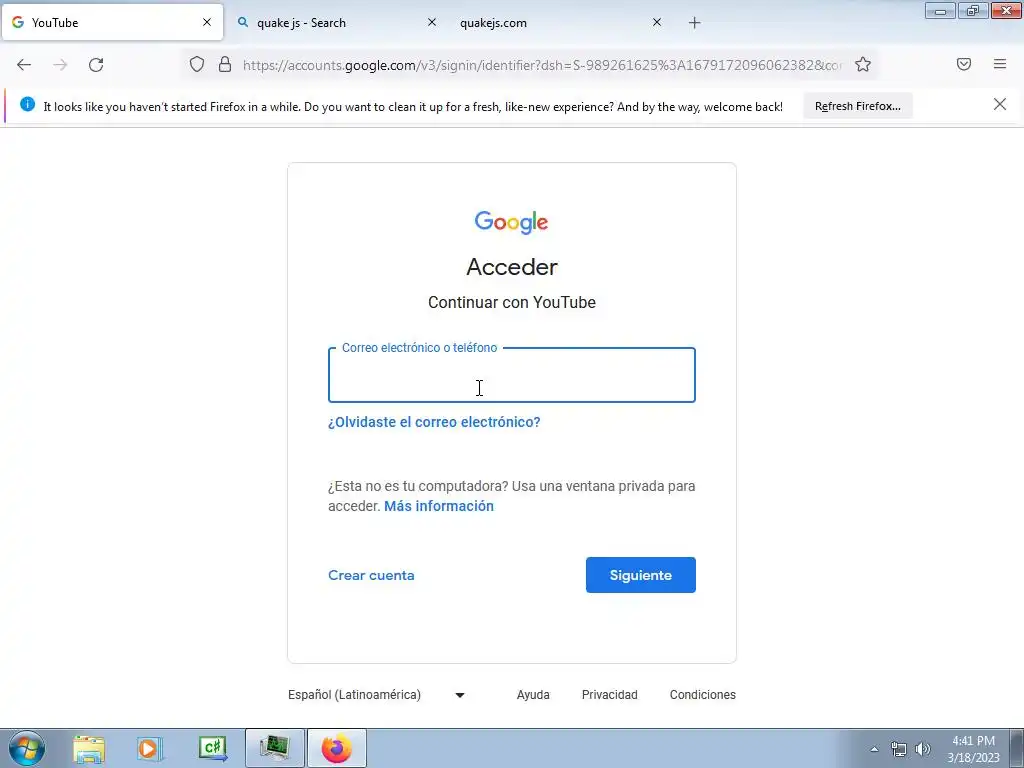Open the Español (Latinoamérica) language dropdown
1024x768 pixels.
tap(377, 695)
